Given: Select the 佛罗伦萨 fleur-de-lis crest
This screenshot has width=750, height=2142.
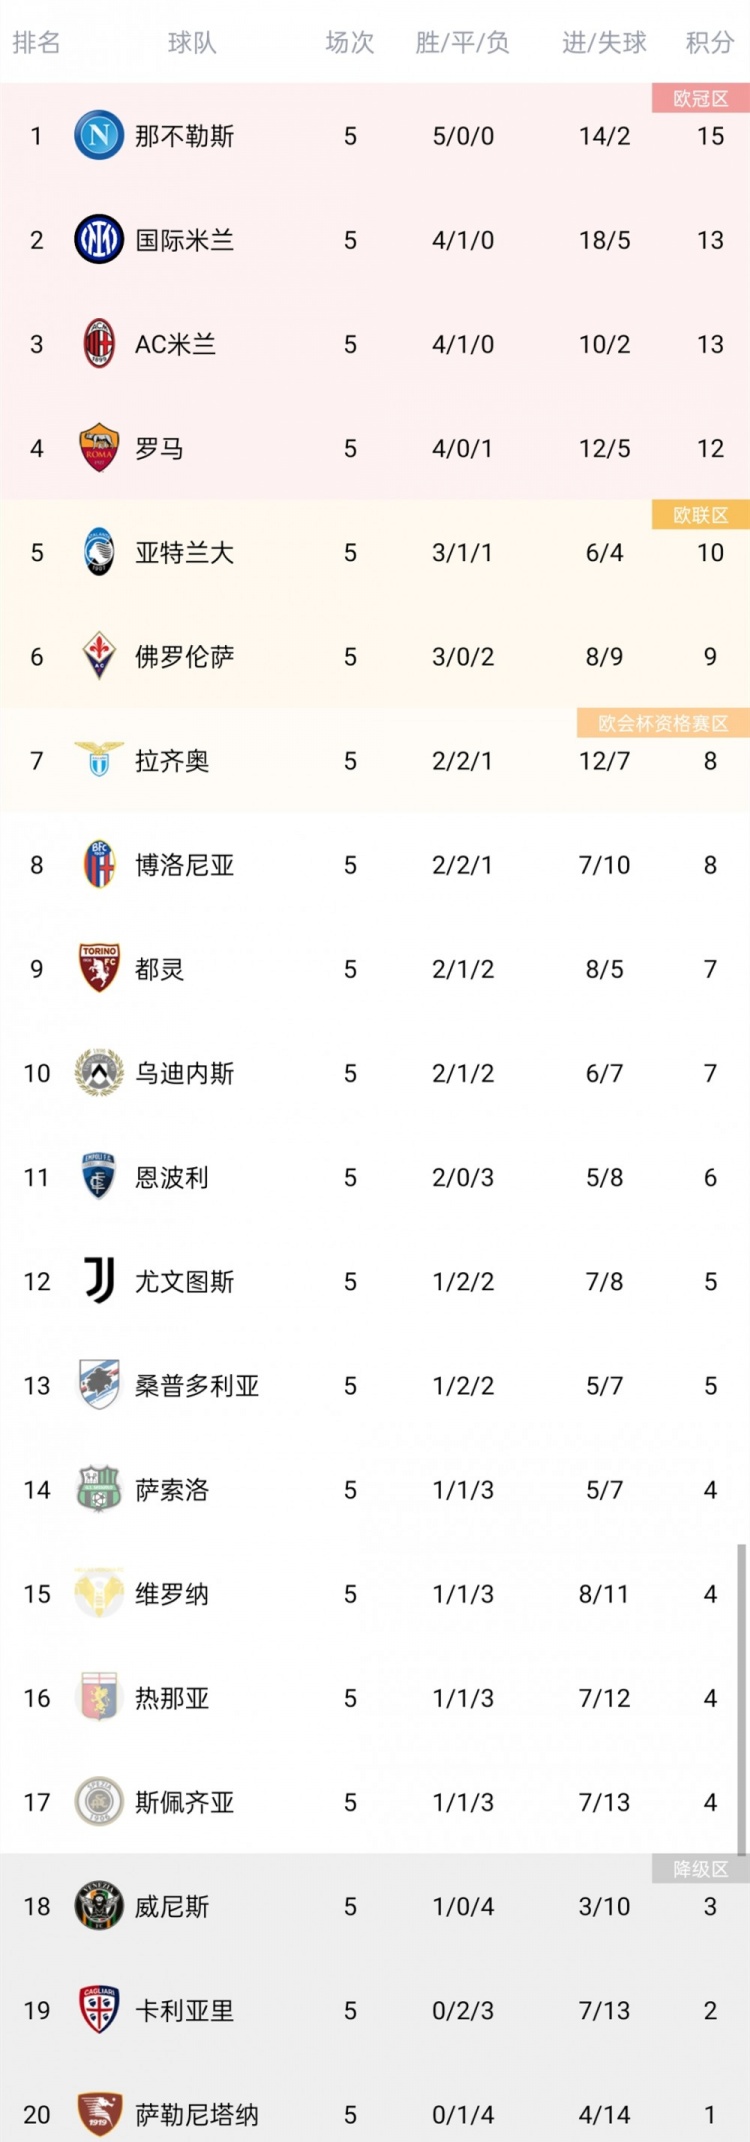Looking at the screenshot, I should tap(98, 657).
